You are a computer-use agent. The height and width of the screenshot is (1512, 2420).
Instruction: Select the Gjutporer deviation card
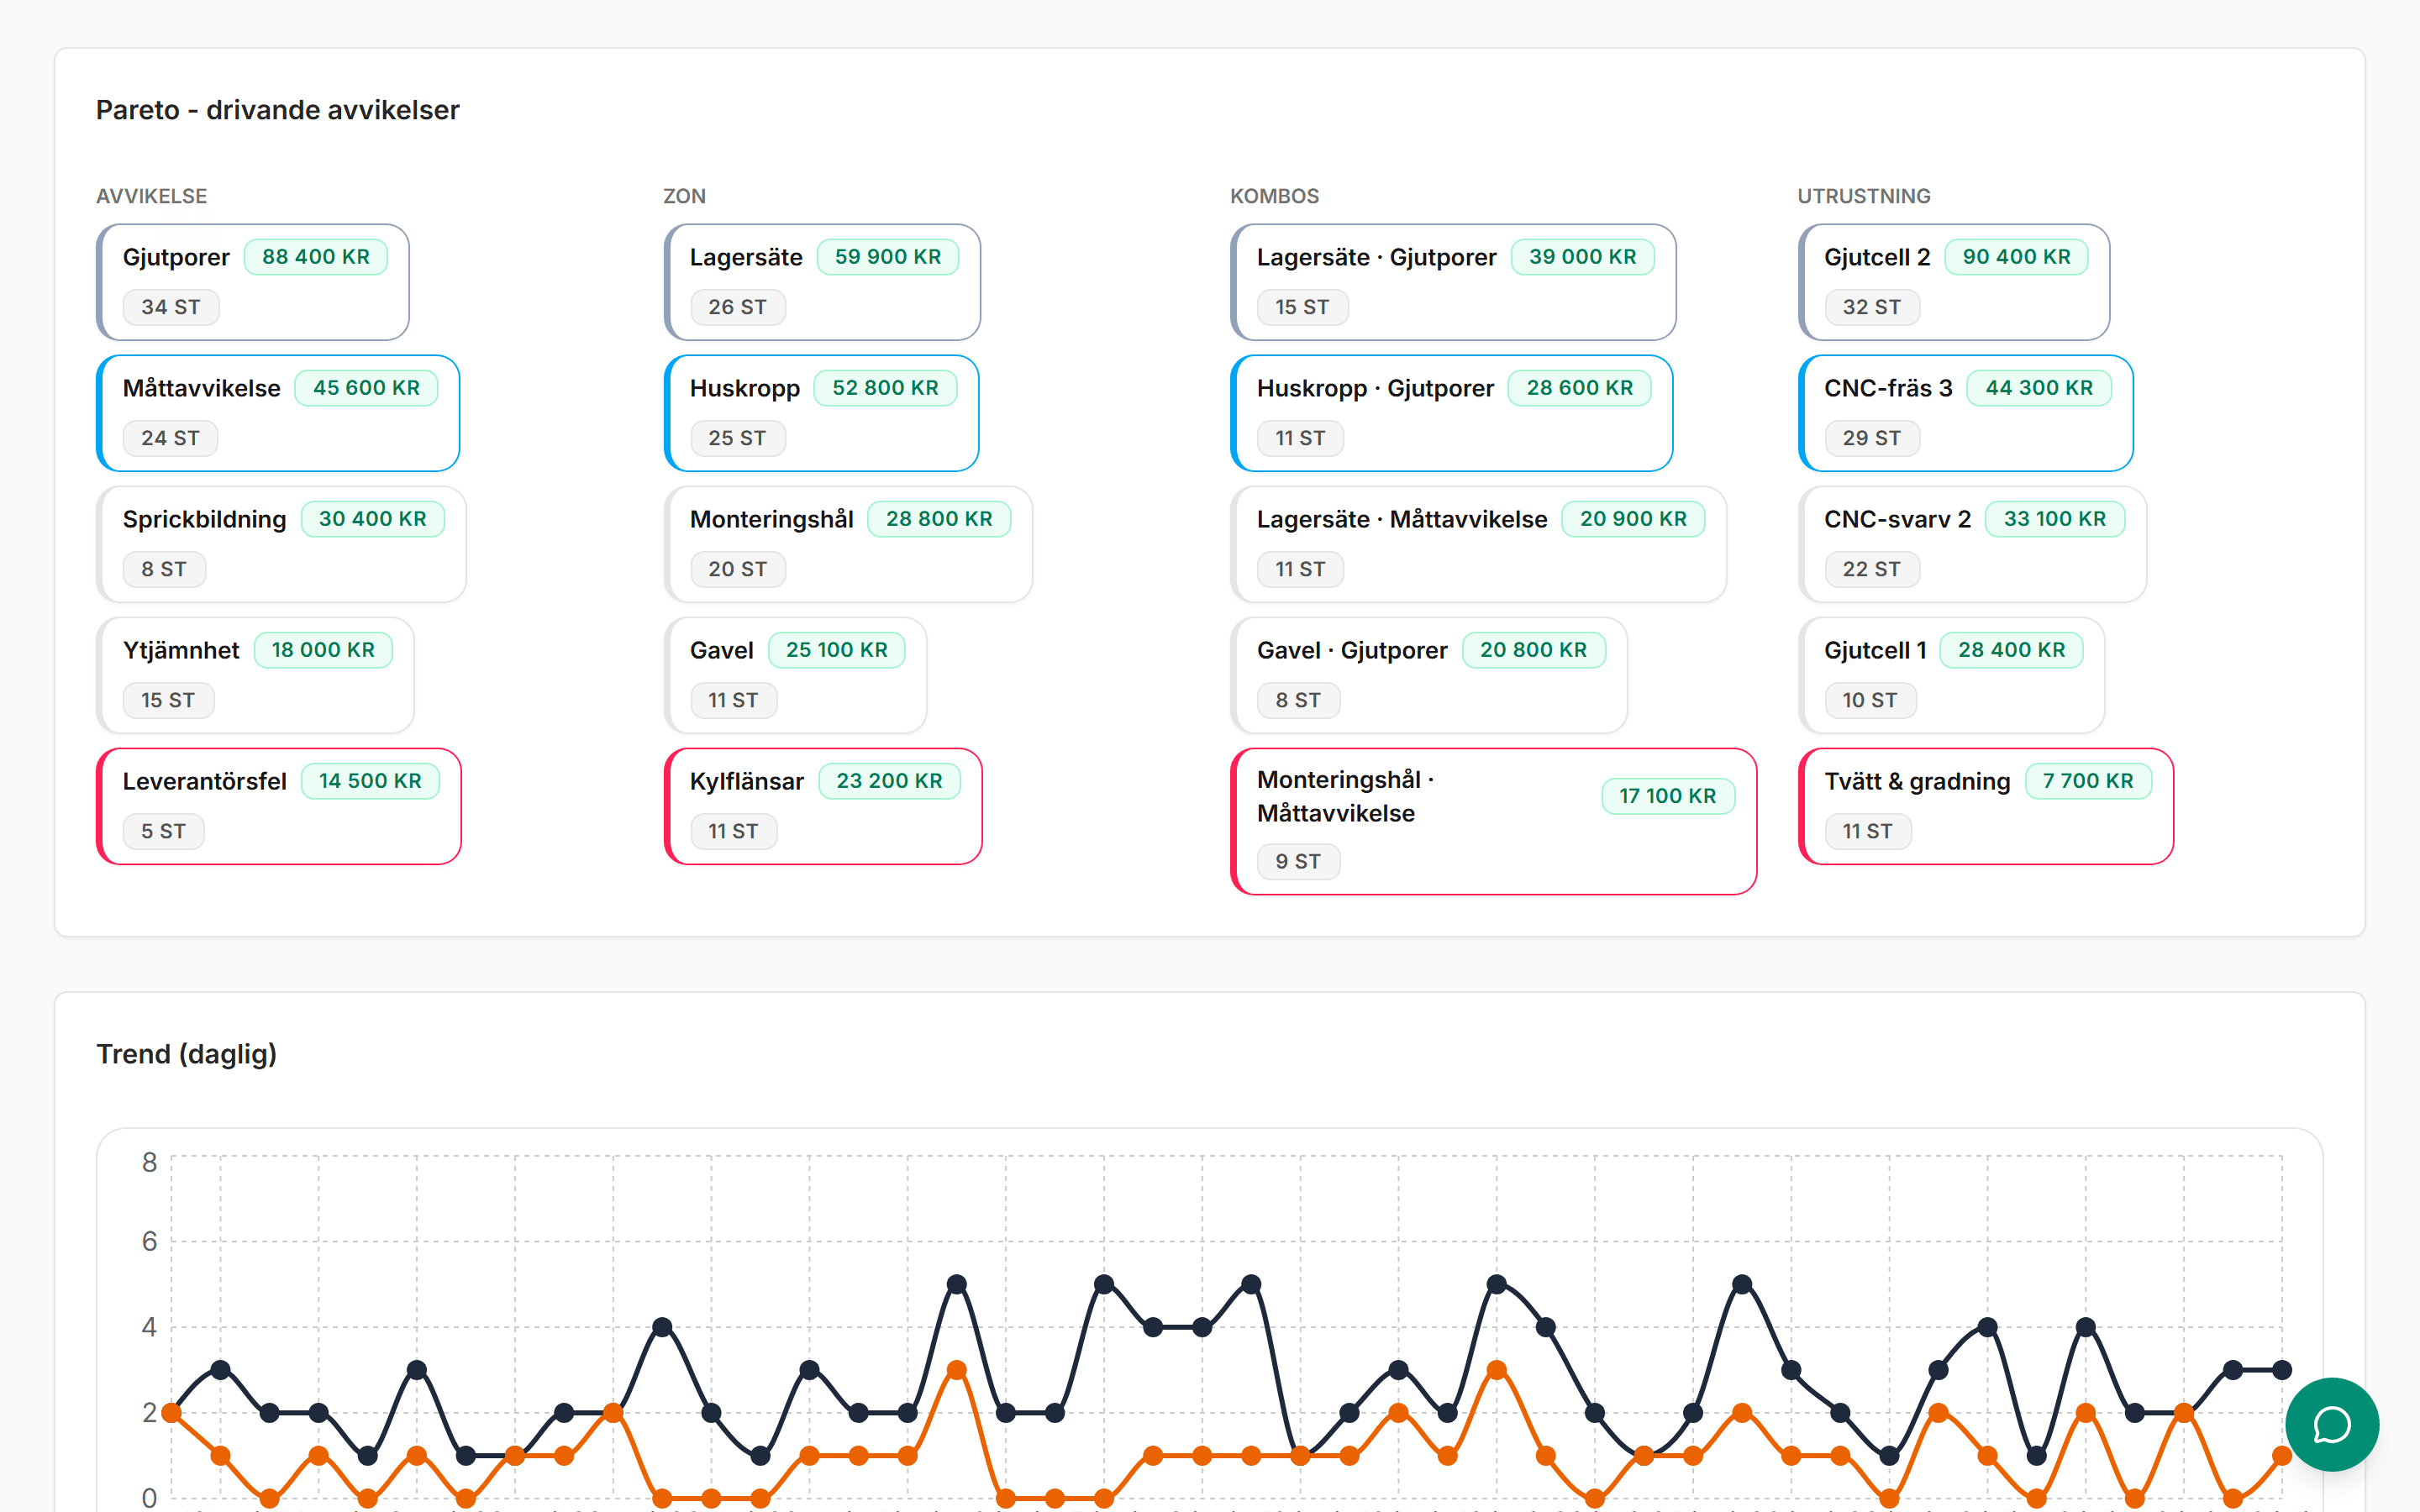click(x=253, y=282)
